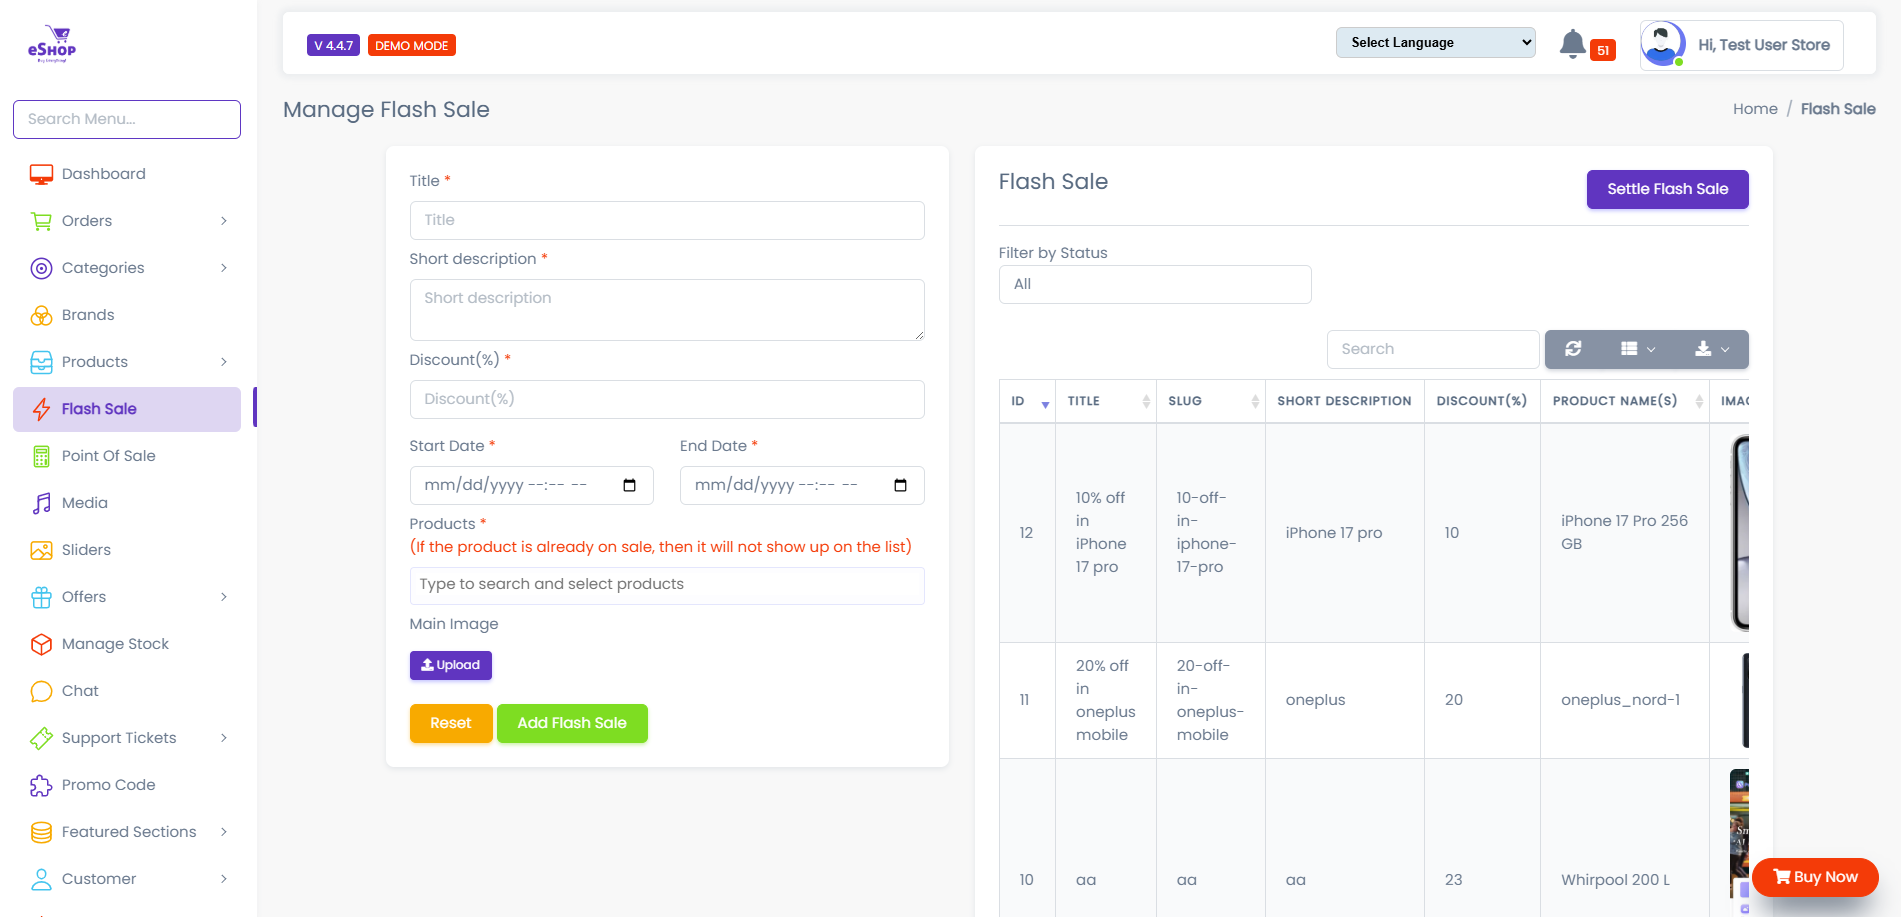Click the Media music note icon

(x=41, y=503)
